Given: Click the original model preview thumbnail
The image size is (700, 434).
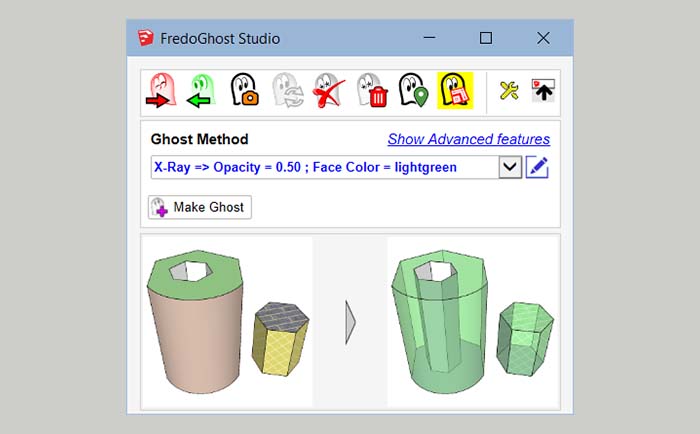Looking at the screenshot, I should click(228, 320).
